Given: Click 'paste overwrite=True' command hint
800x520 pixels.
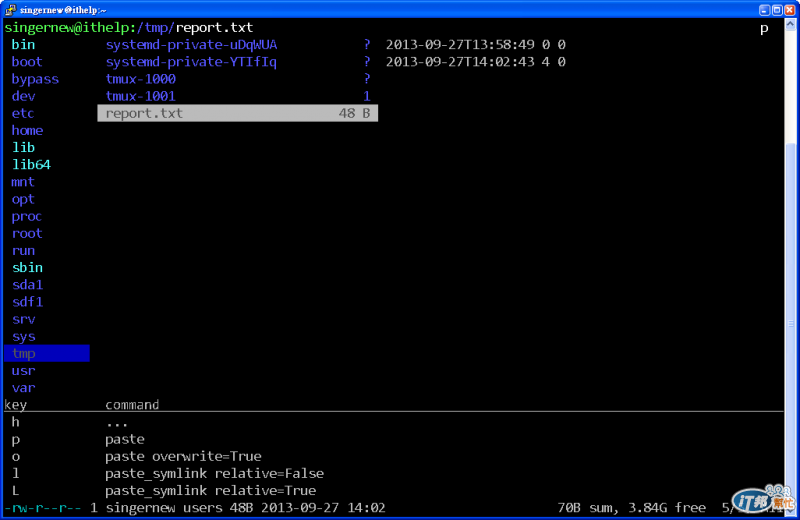Looking at the screenshot, I should pos(183,456).
